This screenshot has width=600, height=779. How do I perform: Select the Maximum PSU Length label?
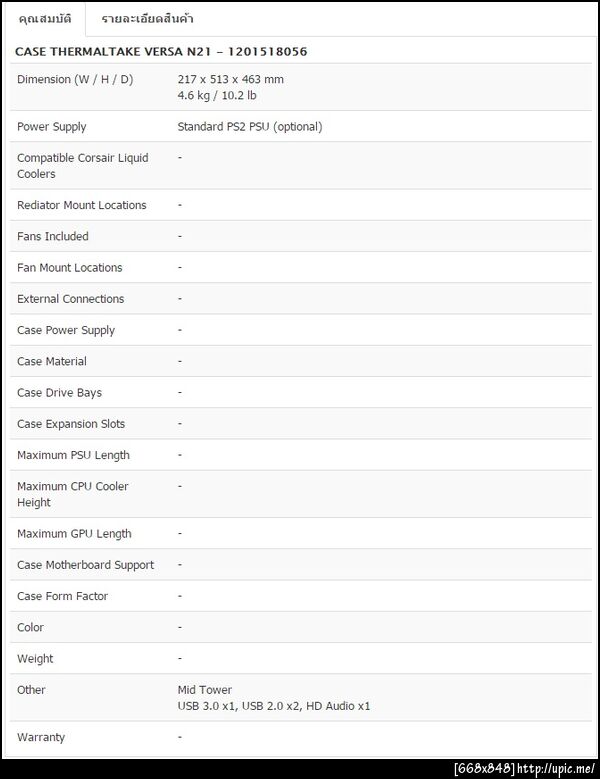(73, 455)
